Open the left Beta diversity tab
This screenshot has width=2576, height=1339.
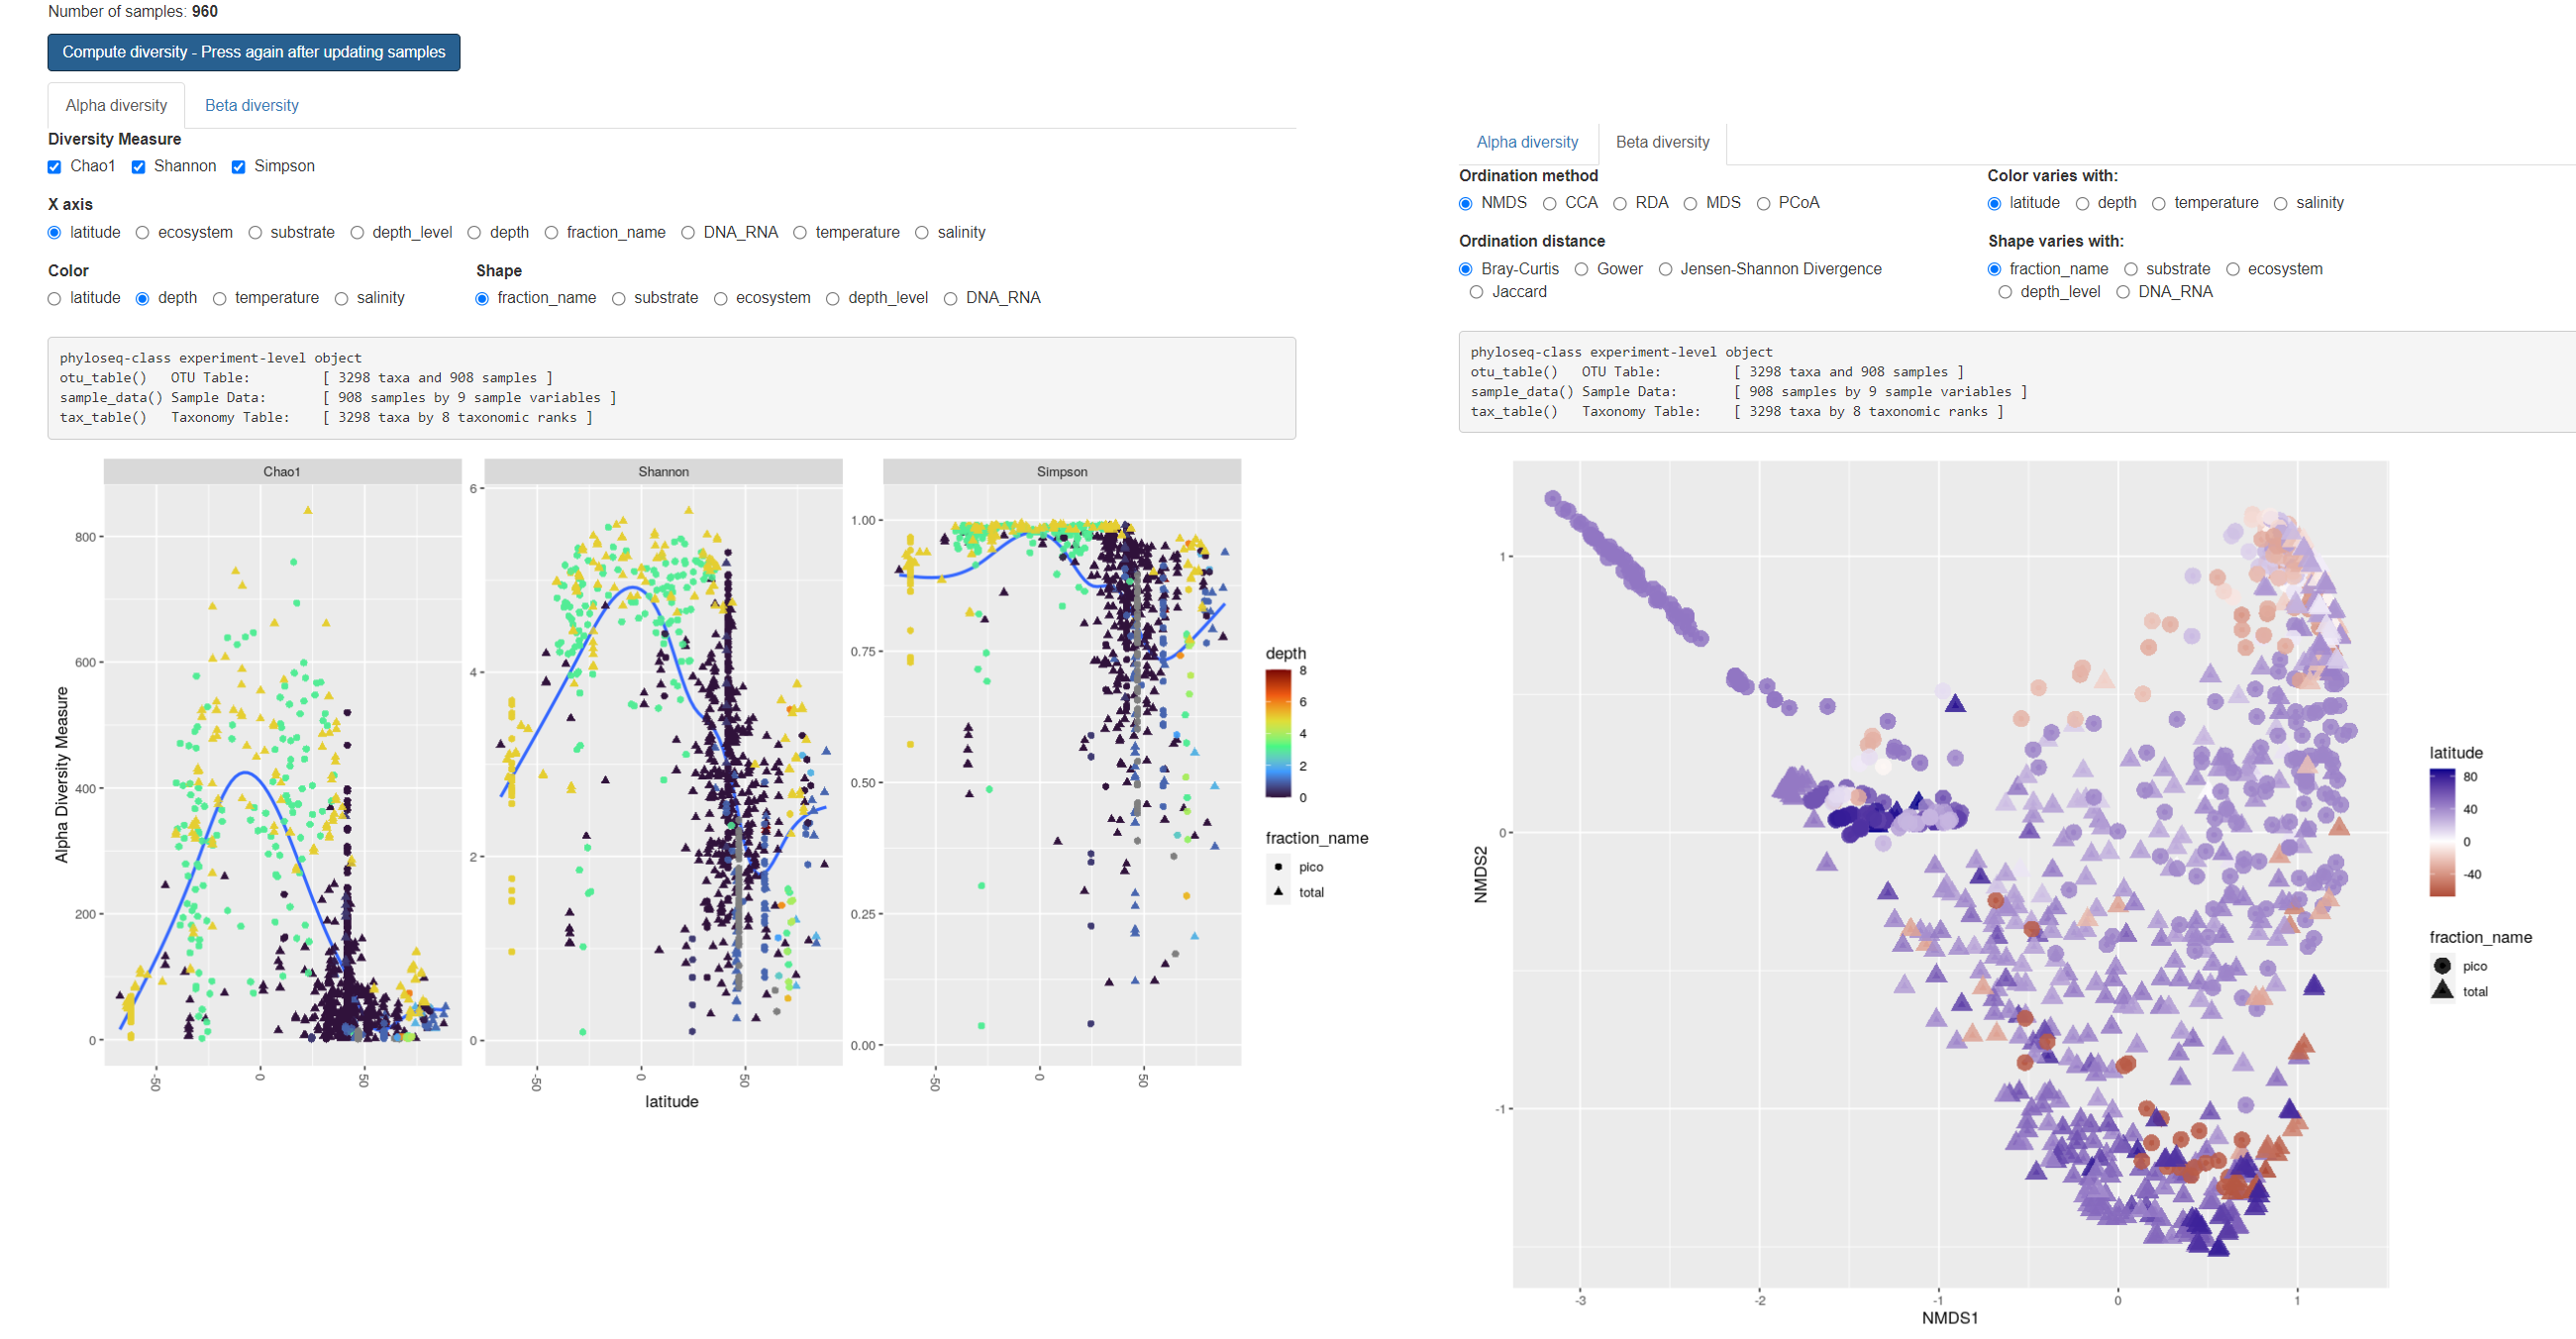point(251,105)
